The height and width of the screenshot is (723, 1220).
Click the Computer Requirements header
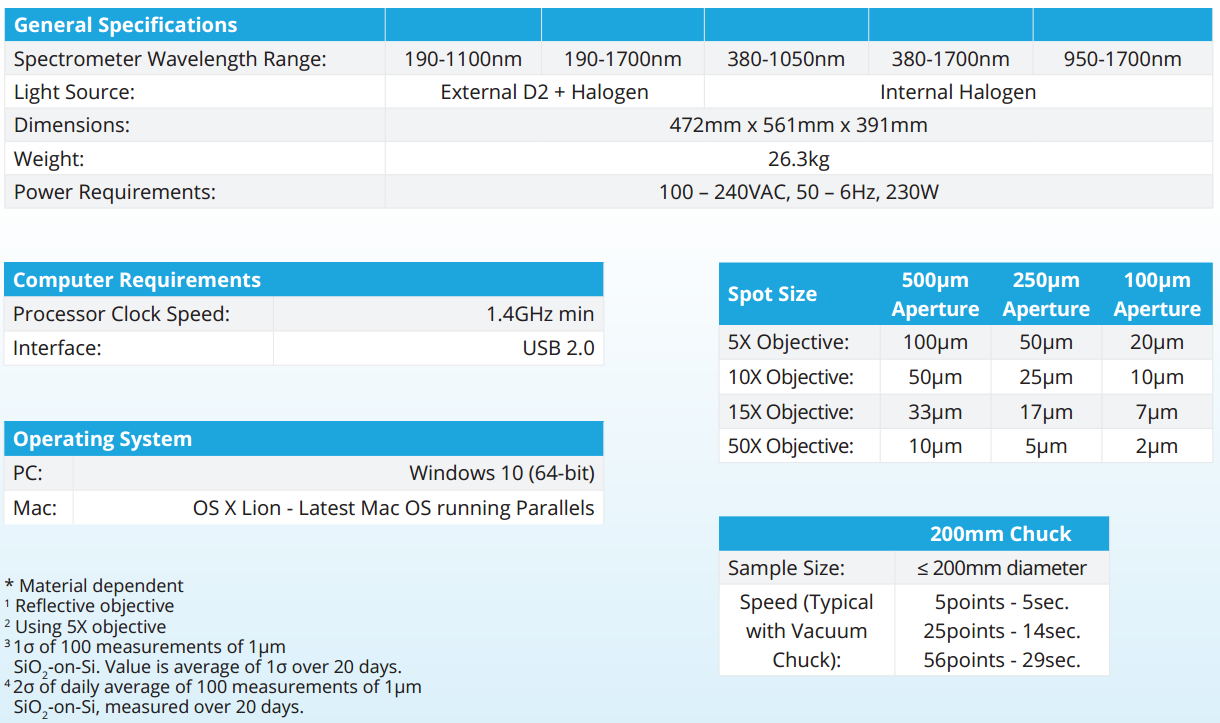pyautogui.click(x=137, y=280)
